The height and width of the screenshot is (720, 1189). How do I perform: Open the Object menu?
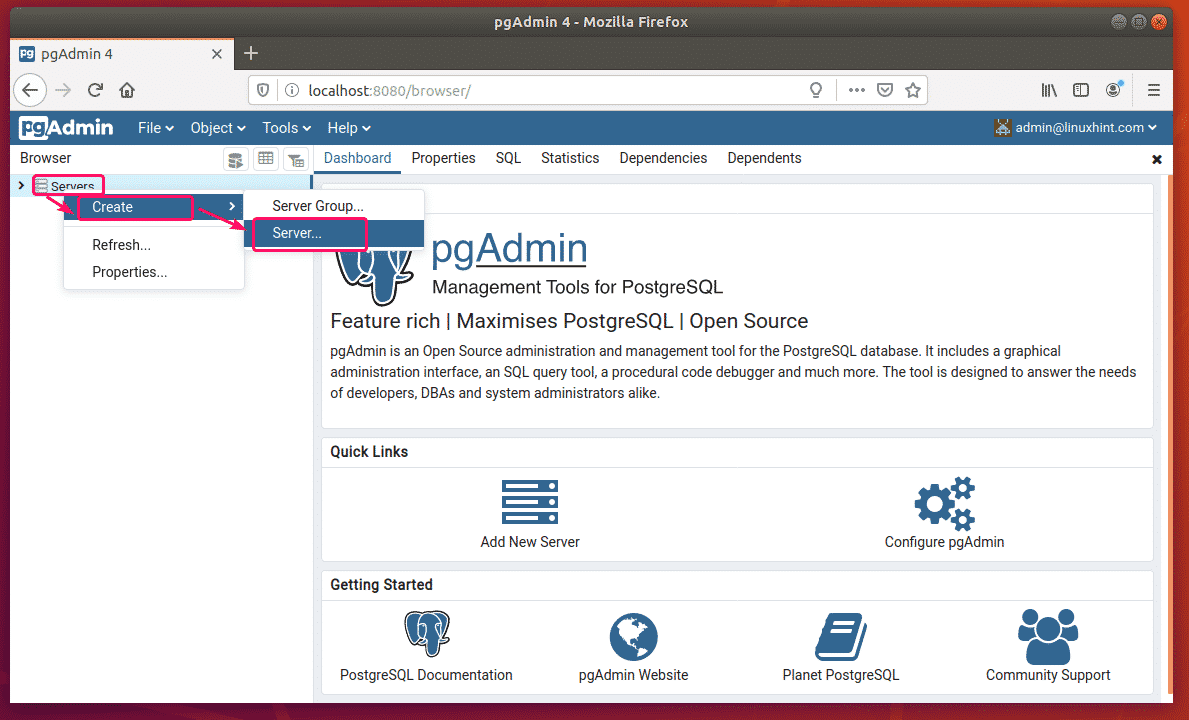218,128
